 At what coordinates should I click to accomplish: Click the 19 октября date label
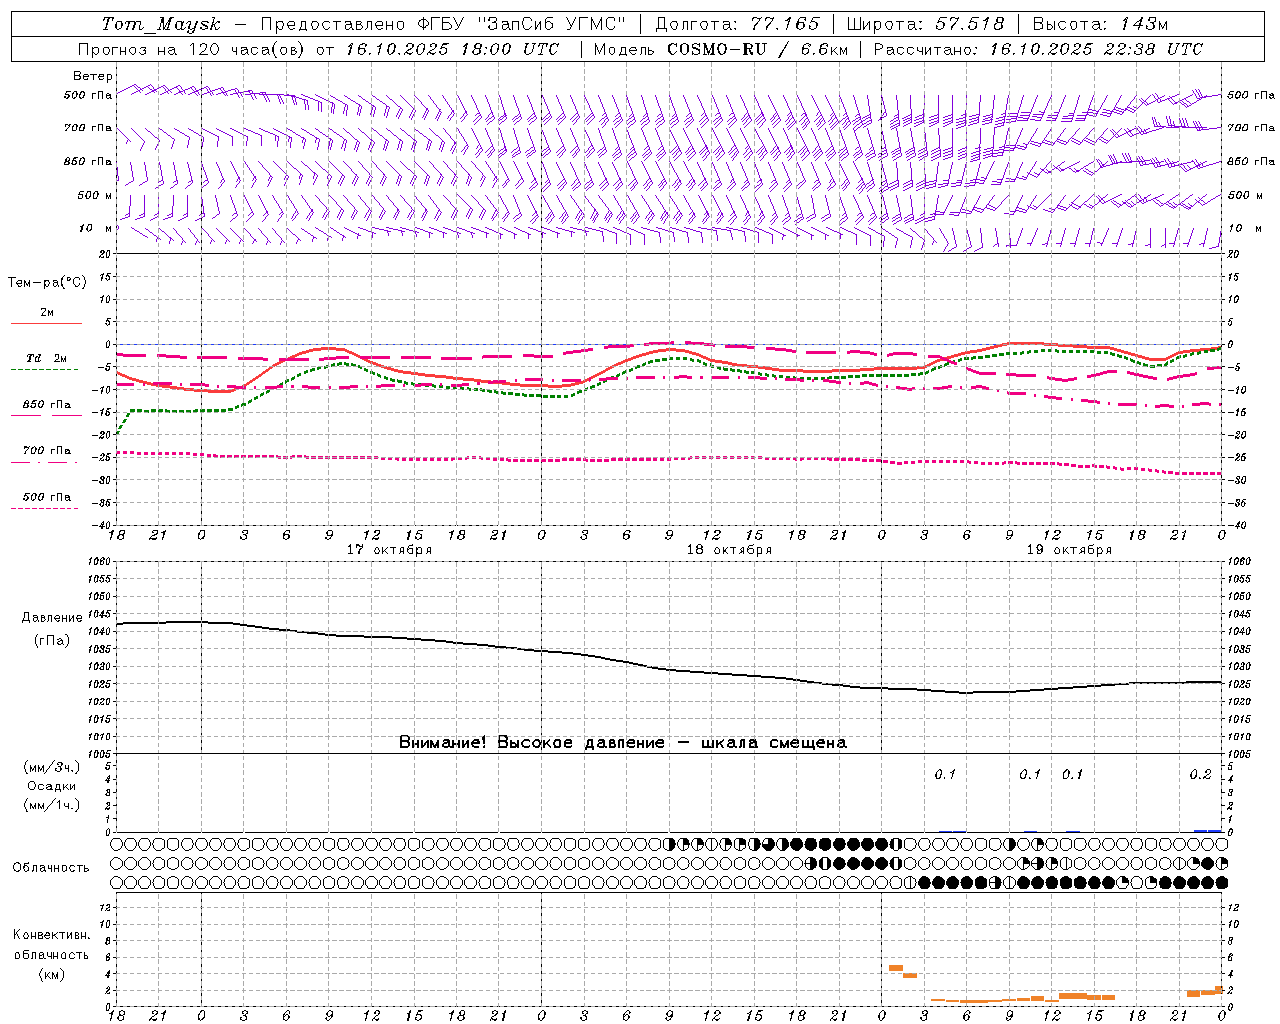(1069, 550)
